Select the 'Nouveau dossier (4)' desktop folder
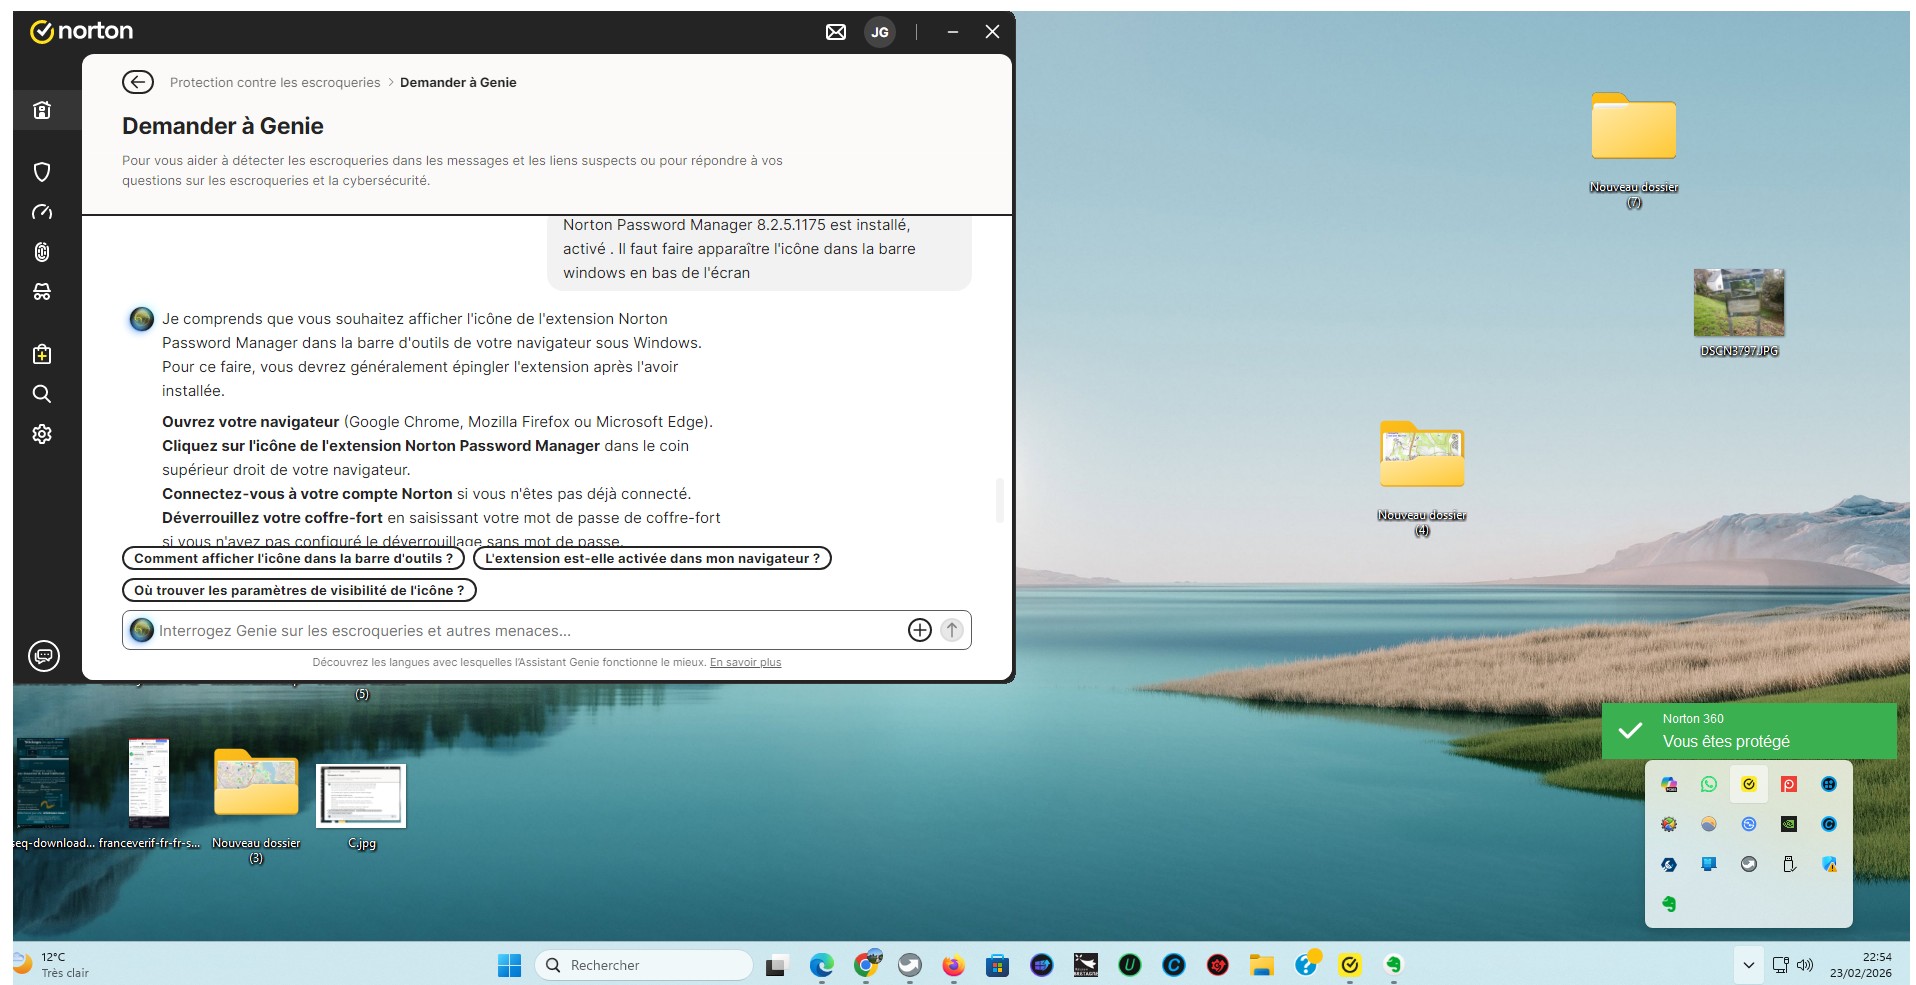1916x985 pixels. click(1422, 455)
